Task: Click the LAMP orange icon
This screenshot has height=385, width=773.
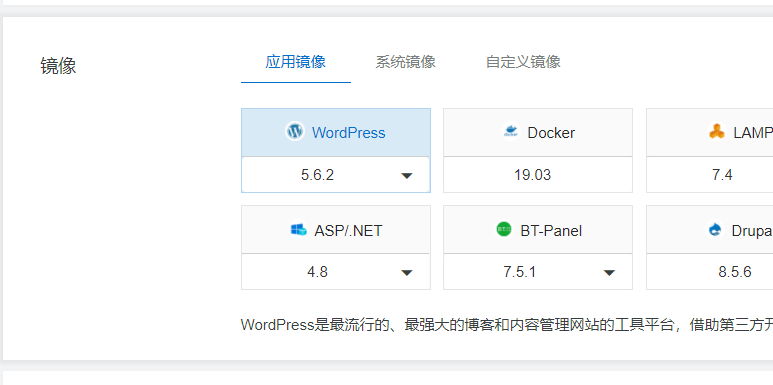Action: [717, 132]
